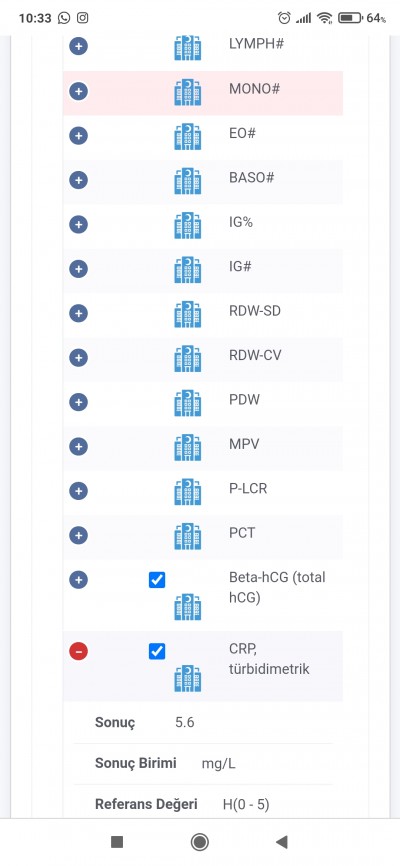
Task: Expand the IG% row details
Action: pyautogui.click(x=78, y=224)
